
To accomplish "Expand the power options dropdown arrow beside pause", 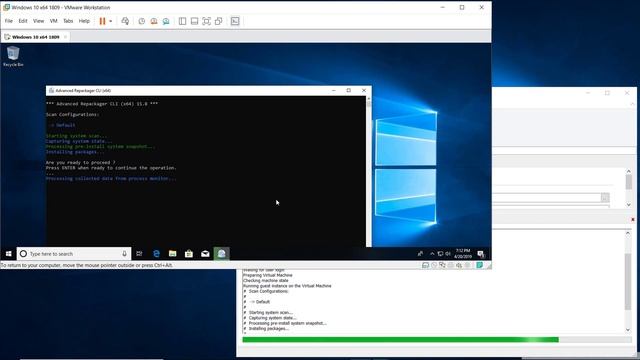I will pos(111,21).
